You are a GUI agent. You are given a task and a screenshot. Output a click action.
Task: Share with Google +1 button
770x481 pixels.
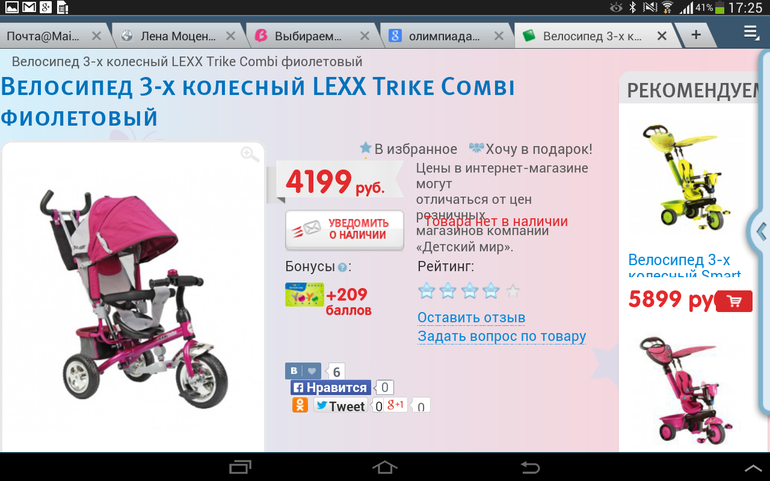[396, 405]
